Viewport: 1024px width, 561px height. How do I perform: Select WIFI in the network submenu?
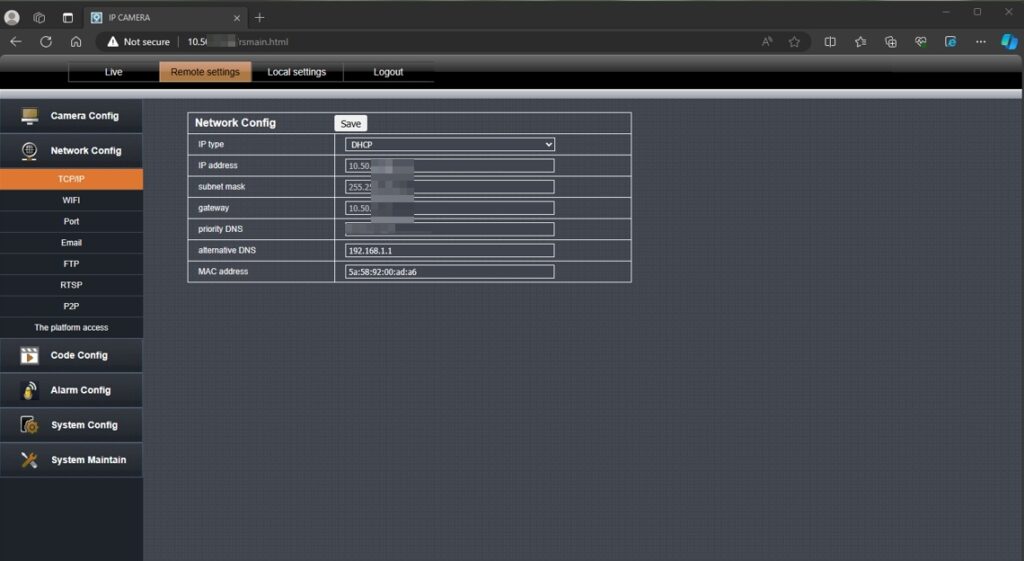point(71,200)
